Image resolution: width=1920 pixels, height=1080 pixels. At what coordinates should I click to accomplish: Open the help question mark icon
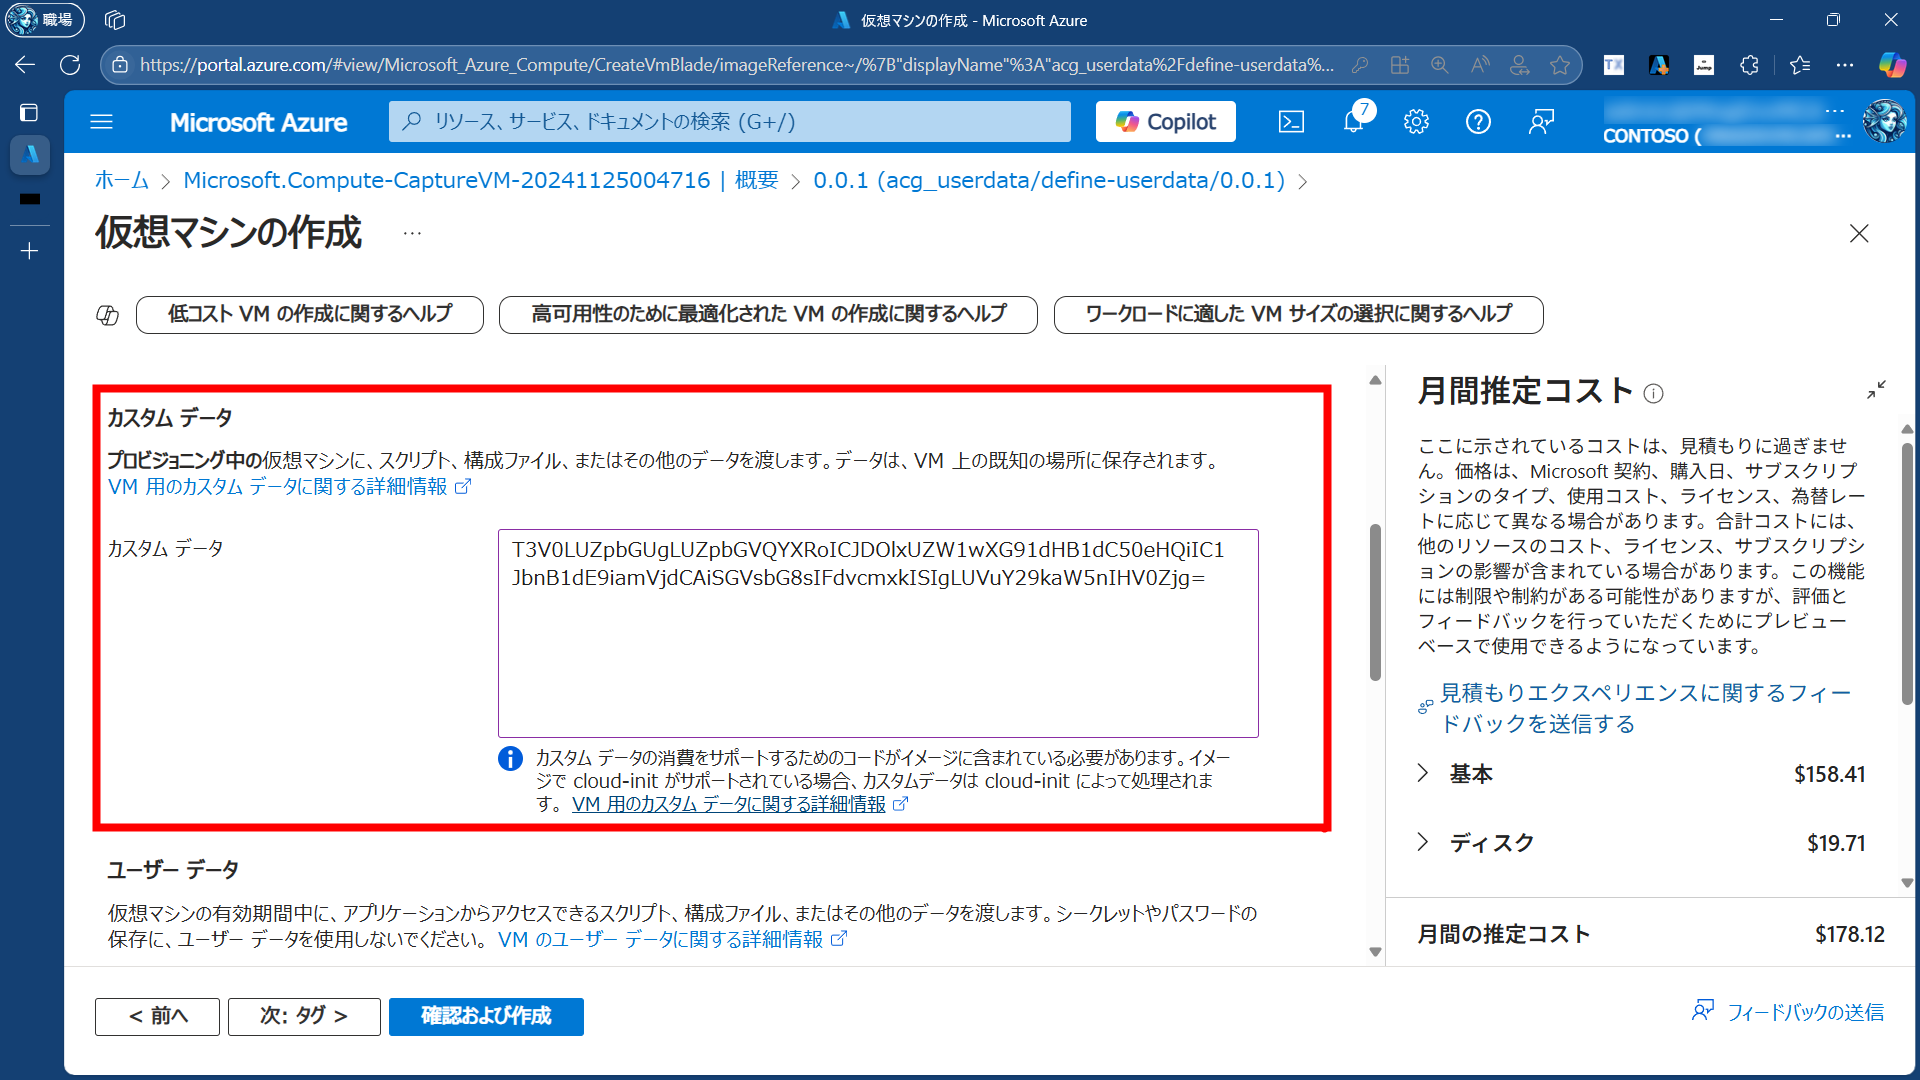(x=1478, y=122)
